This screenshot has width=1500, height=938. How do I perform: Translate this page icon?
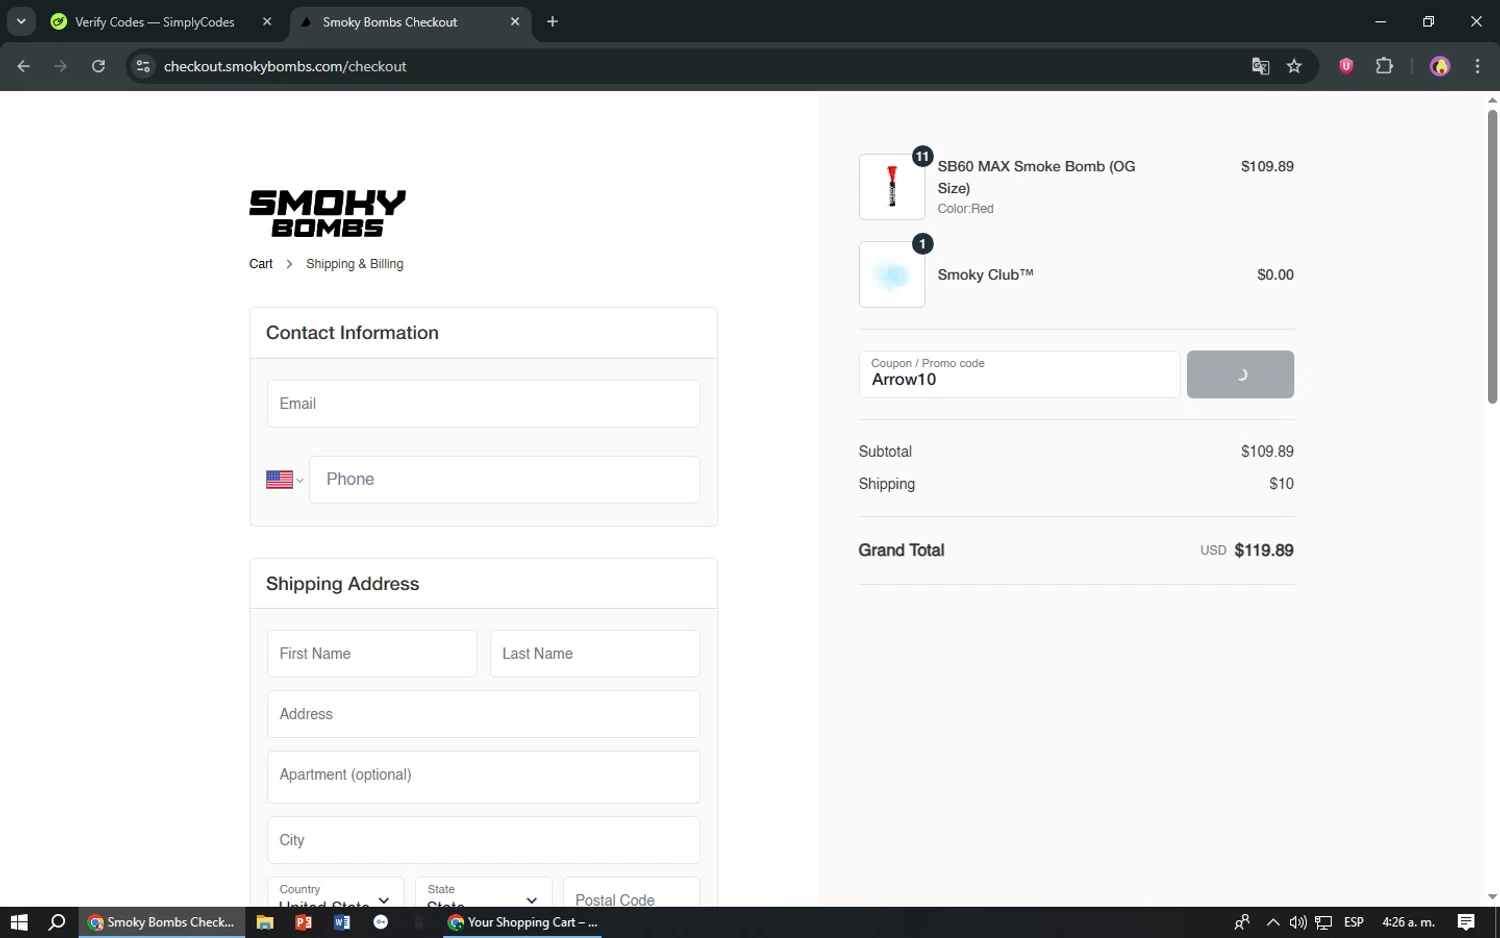click(1260, 66)
